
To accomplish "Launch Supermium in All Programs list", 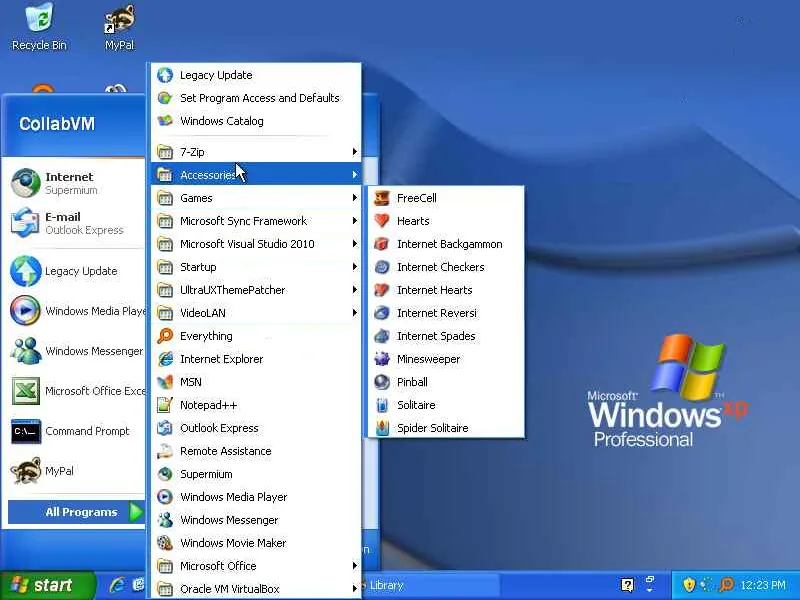I will (256, 473).
